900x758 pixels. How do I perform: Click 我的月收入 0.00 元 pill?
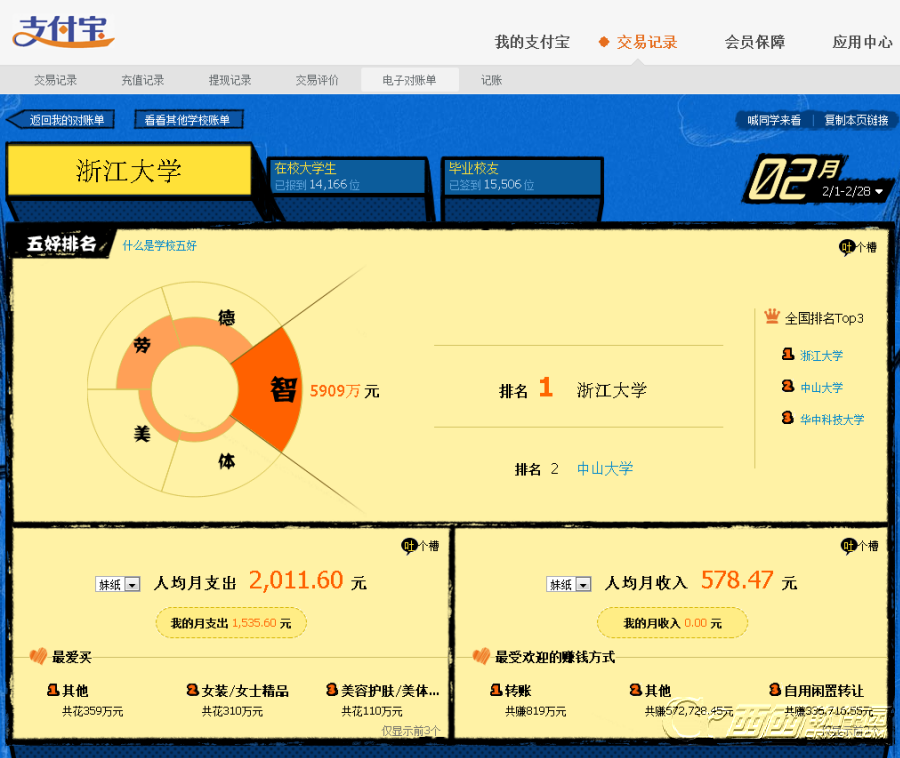click(672, 623)
